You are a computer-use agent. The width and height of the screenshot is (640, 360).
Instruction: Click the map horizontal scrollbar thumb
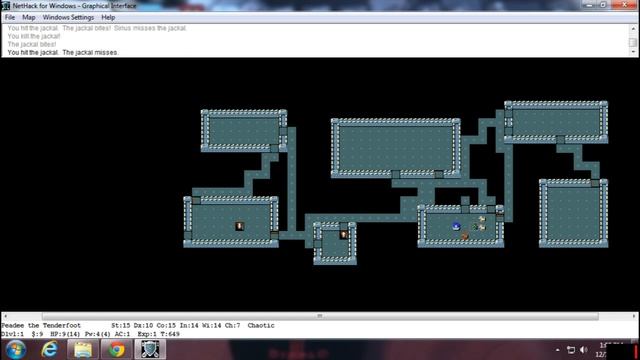[x=320, y=316]
